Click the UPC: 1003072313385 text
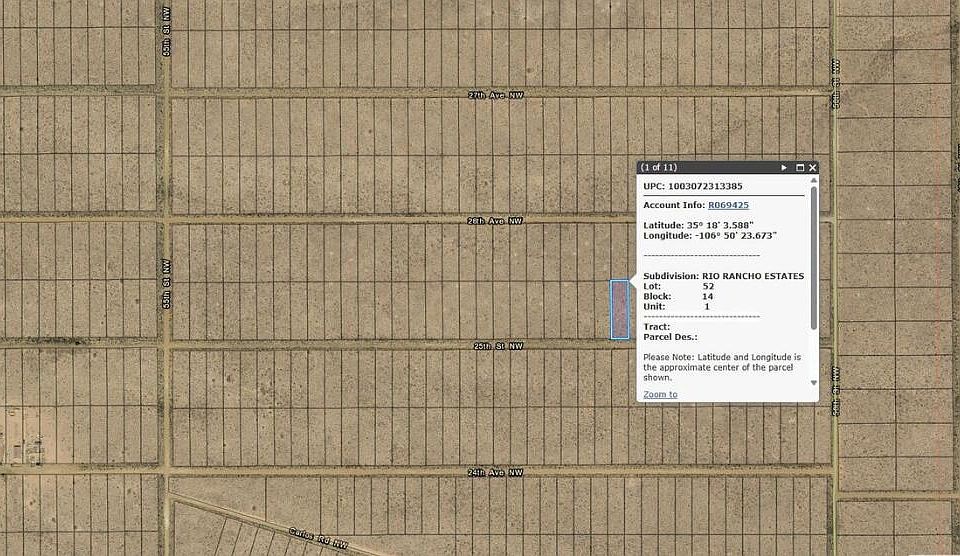Screen dimensions: 960x556 pyautogui.click(x=692, y=186)
